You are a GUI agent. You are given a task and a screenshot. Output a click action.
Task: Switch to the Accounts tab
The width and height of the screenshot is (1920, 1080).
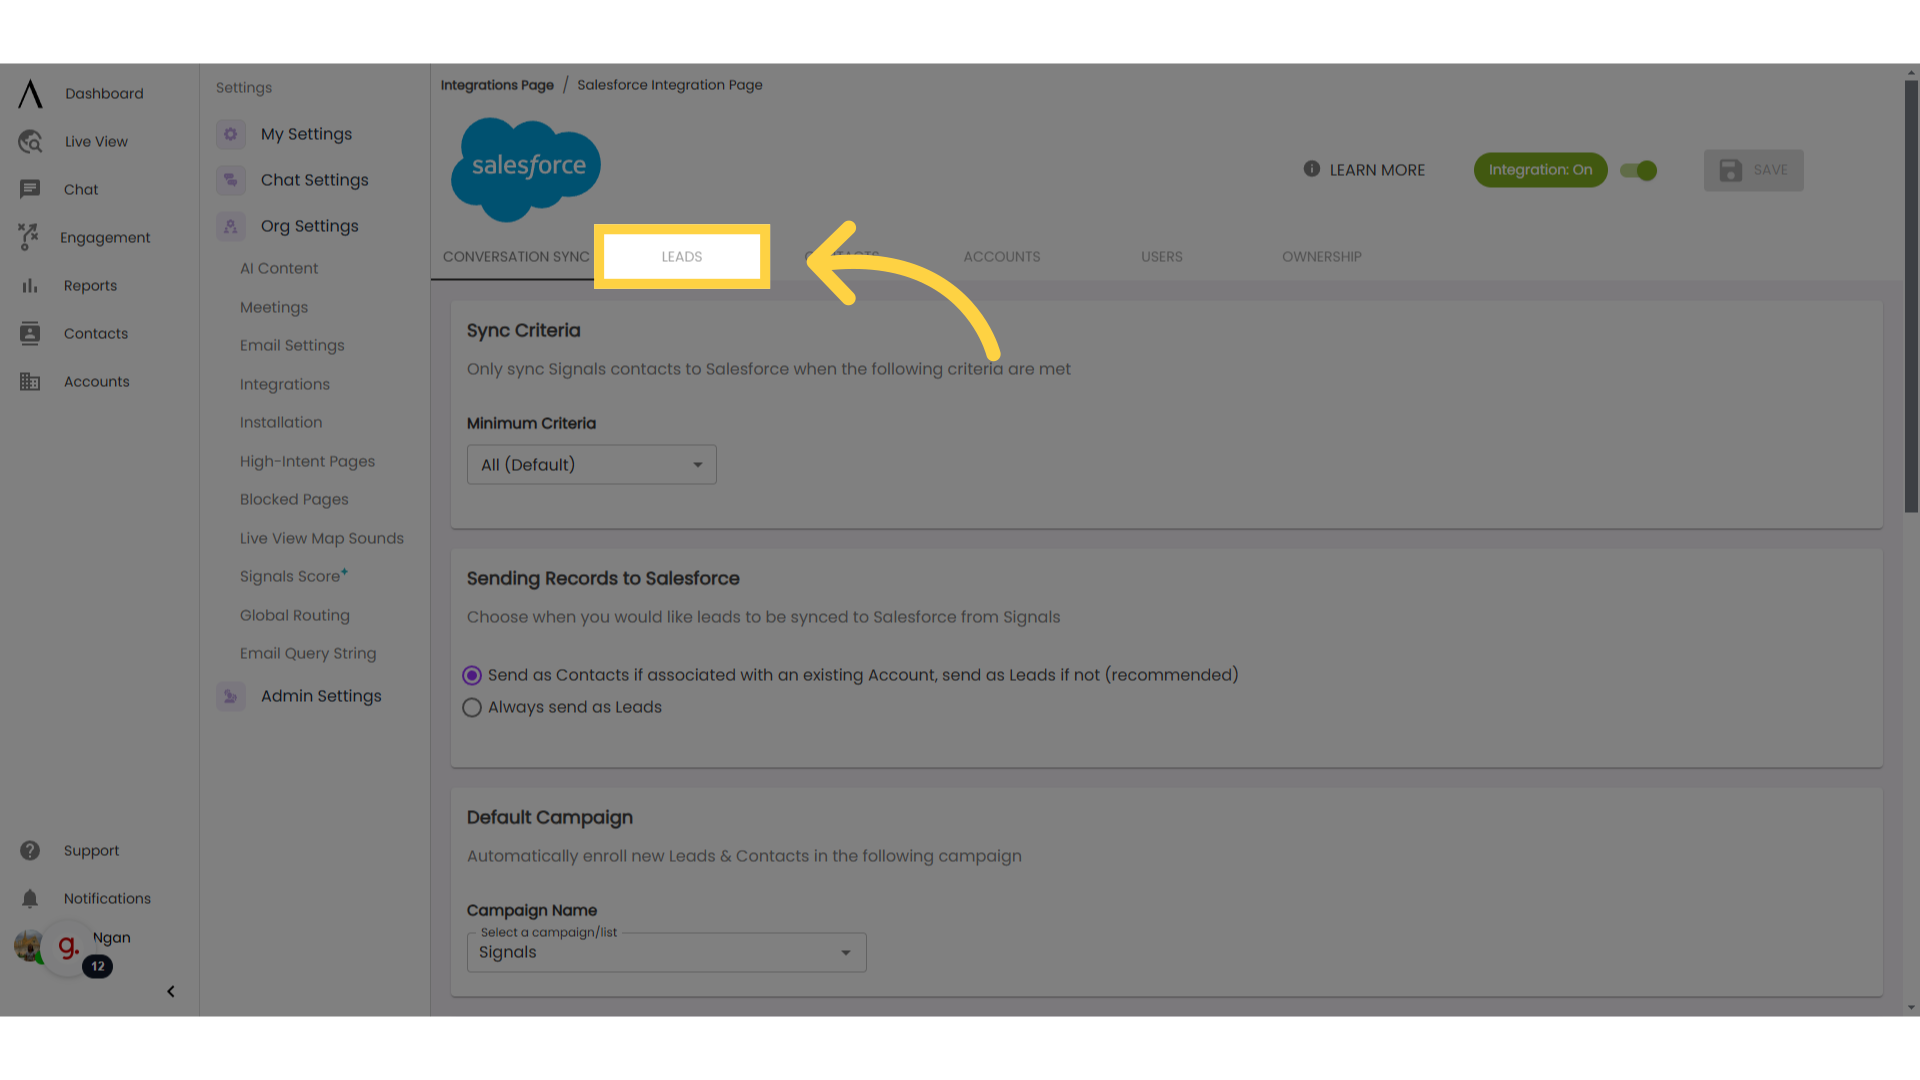(1002, 257)
